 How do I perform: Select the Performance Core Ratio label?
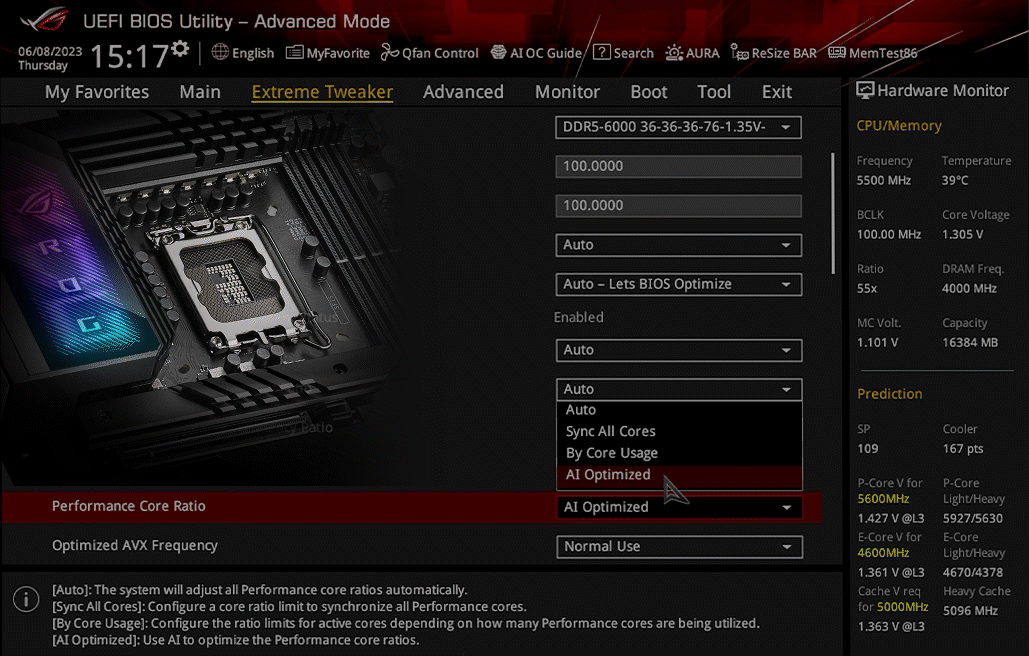pyautogui.click(x=129, y=506)
